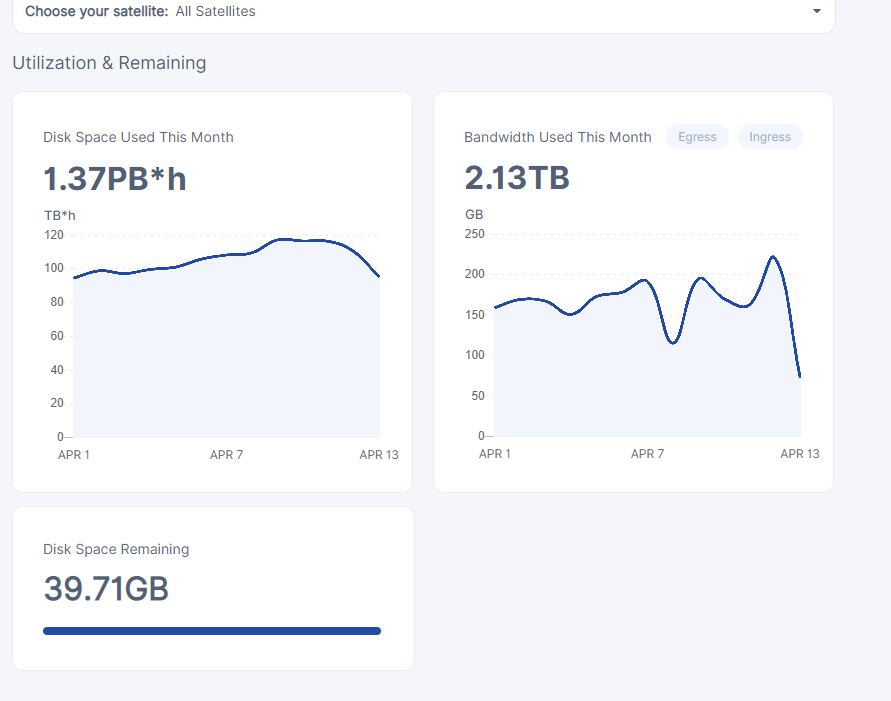Click APR 7 on the disk space chart

(226, 455)
